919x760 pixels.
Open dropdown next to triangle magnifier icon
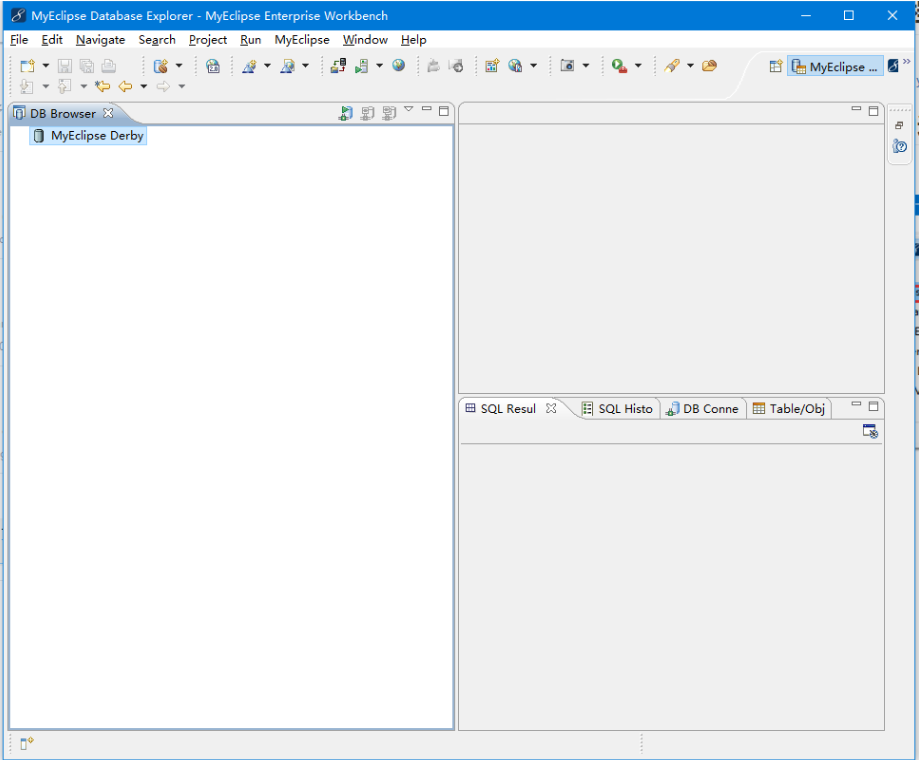click(x=305, y=66)
